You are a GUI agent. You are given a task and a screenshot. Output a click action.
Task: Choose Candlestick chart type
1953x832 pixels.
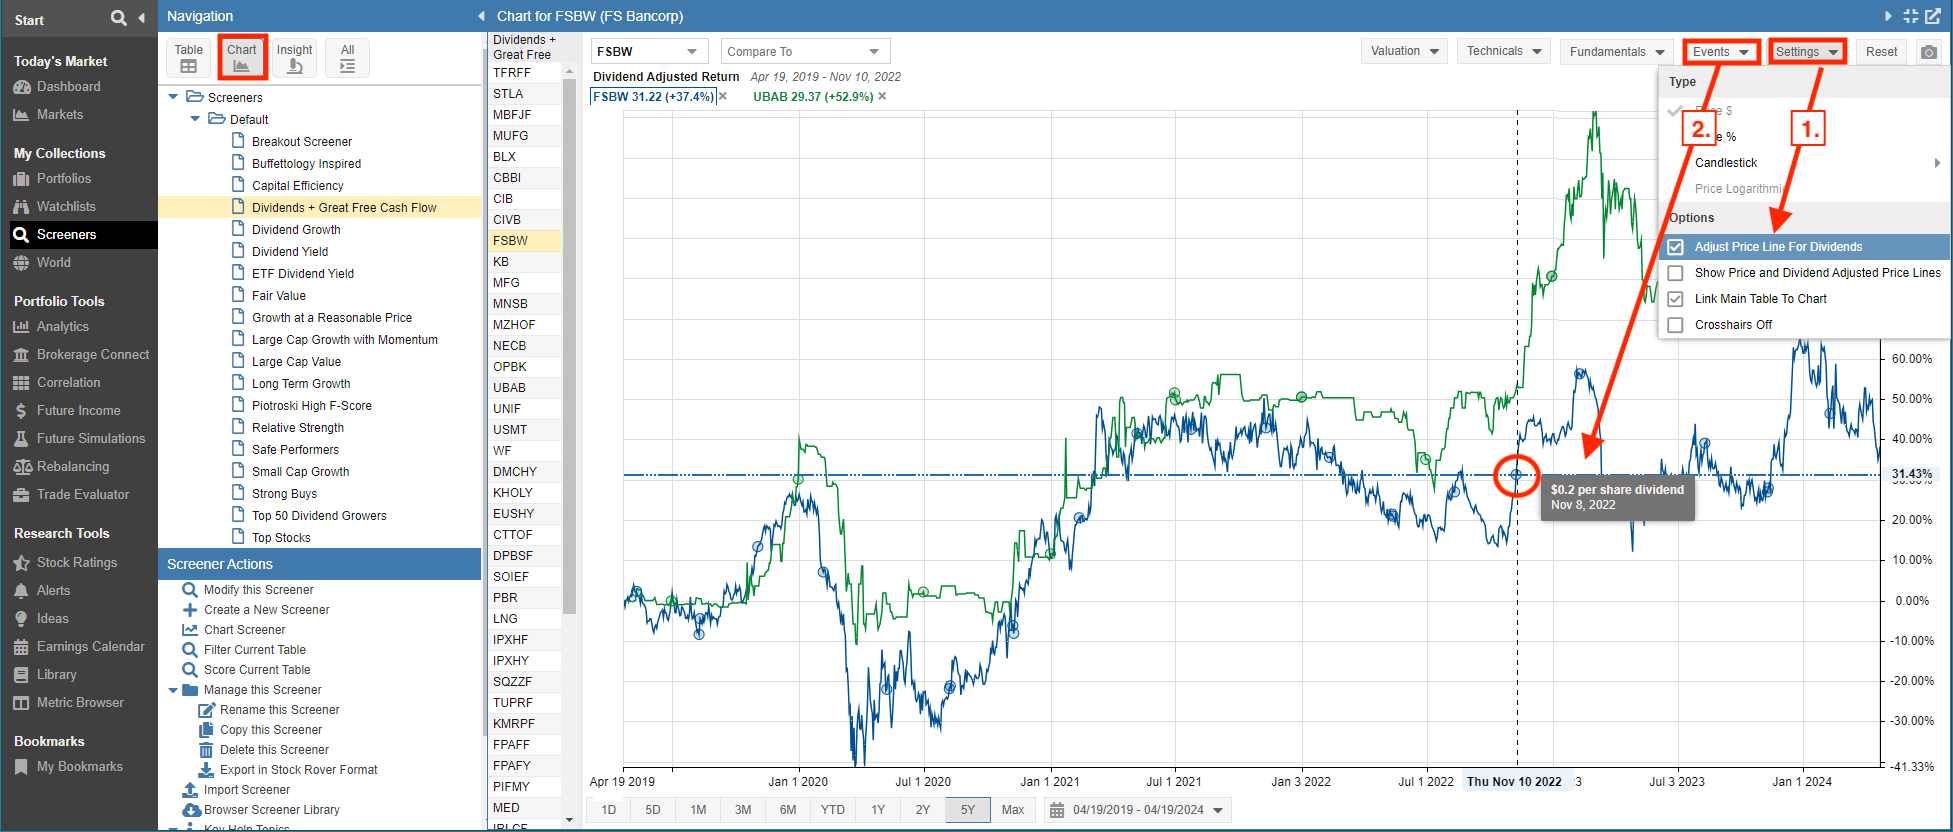click(1726, 163)
